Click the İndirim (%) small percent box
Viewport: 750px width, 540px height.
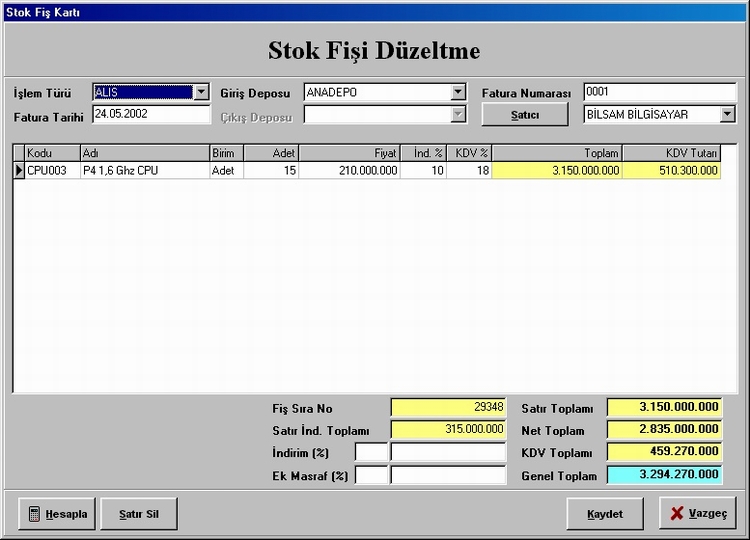pyautogui.click(x=371, y=453)
